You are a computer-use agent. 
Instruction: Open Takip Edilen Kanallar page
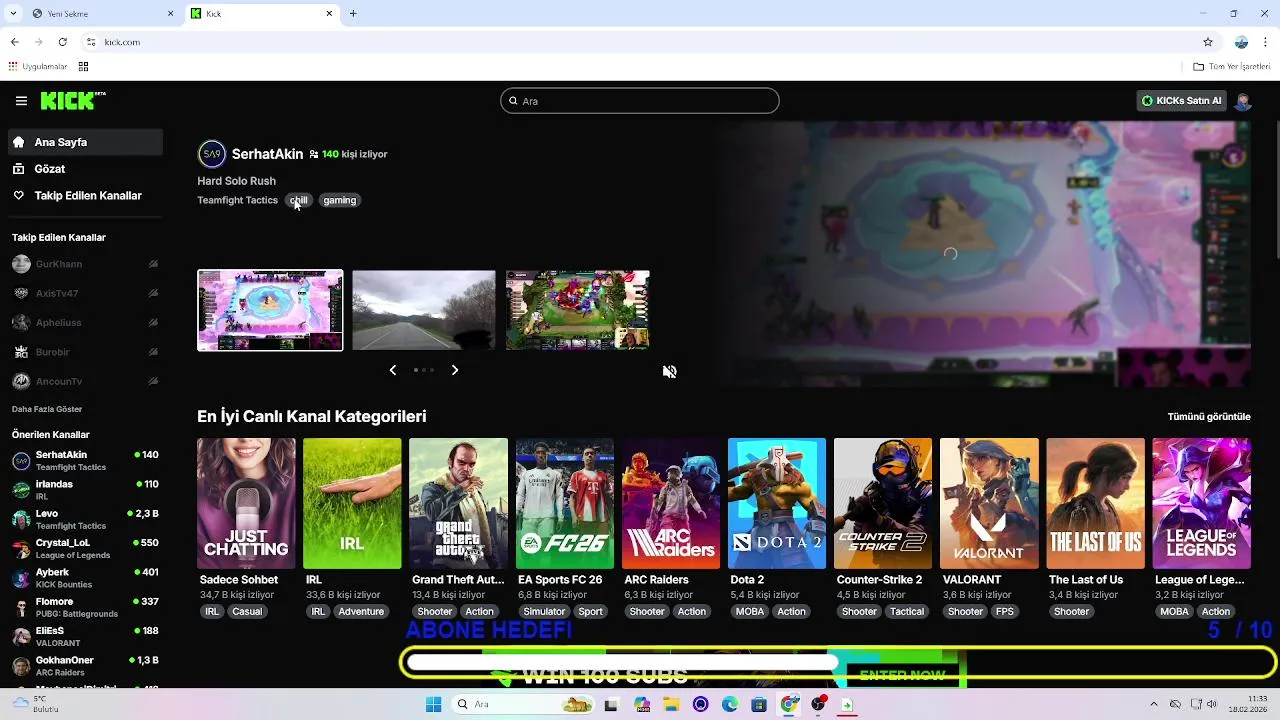coord(85,196)
